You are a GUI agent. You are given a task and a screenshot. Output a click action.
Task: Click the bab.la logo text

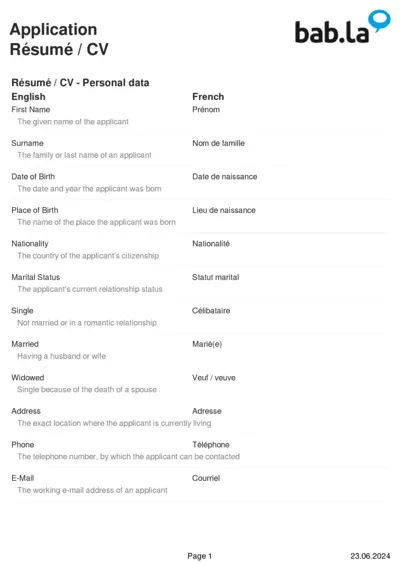pyautogui.click(x=332, y=32)
